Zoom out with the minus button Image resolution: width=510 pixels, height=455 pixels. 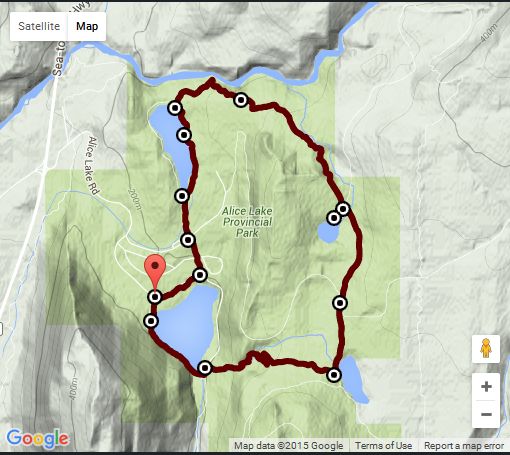(x=486, y=414)
